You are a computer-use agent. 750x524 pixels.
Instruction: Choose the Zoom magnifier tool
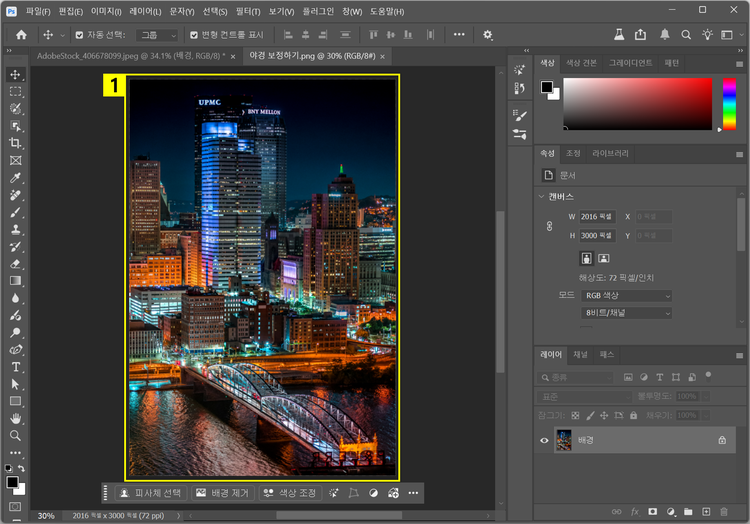pos(15,436)
